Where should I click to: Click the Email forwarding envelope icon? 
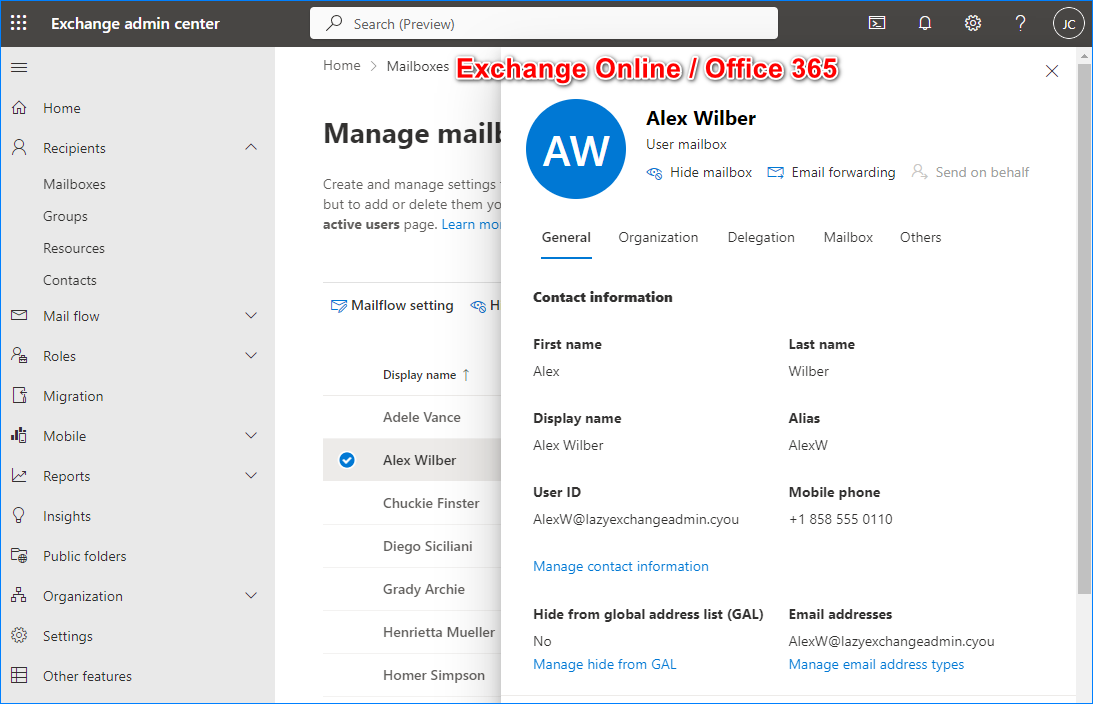coord(775,172)
